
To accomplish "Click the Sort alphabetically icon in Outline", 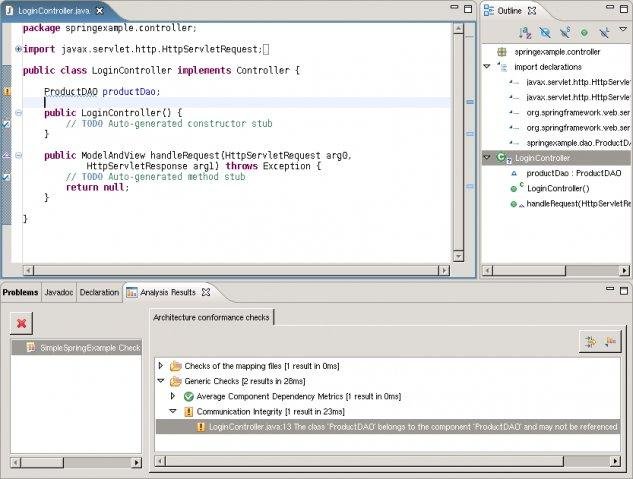I will pos(523,33).
